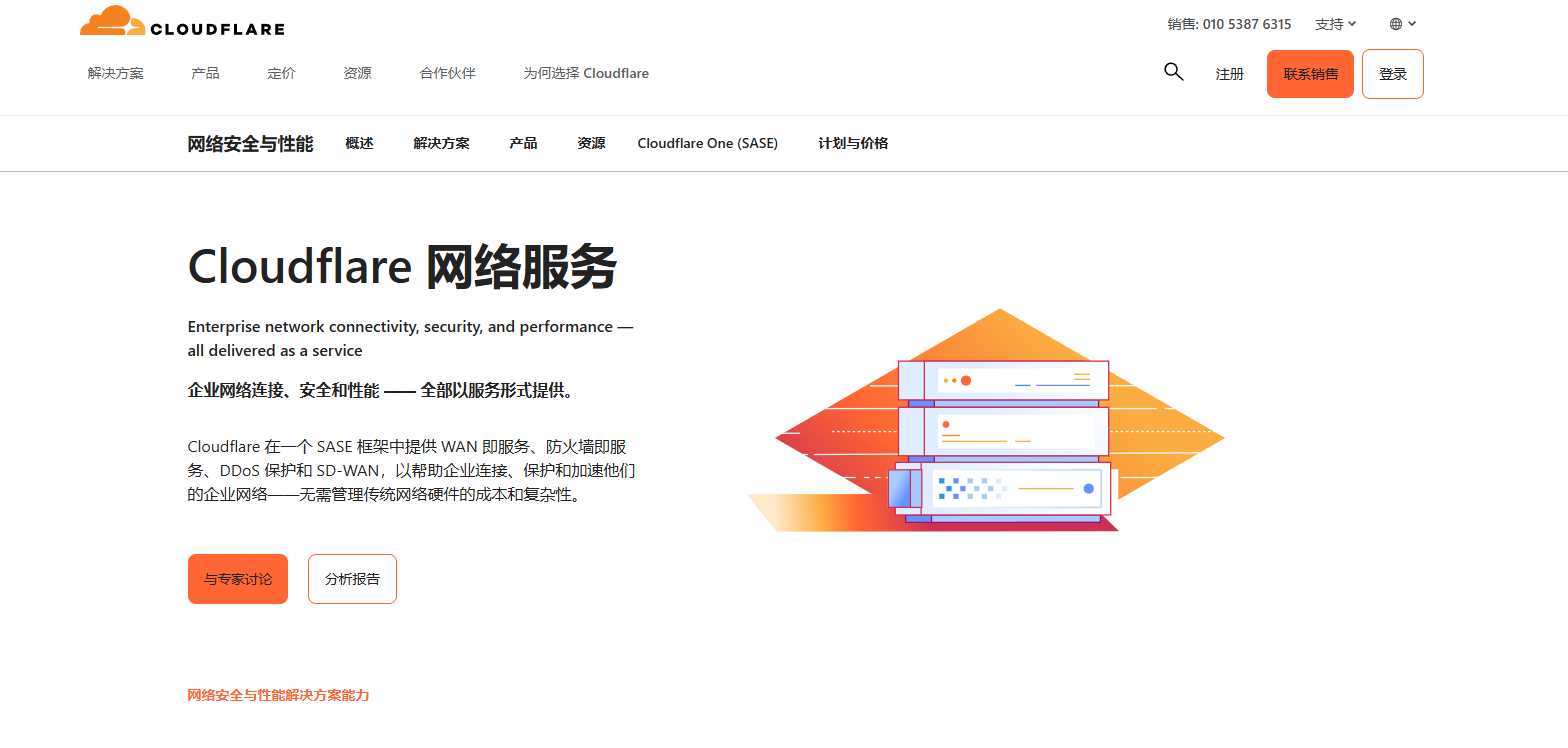Go to 定价 in top navigation
The height and width of the screenshot is (748, 1568).
tap(281, 73)
